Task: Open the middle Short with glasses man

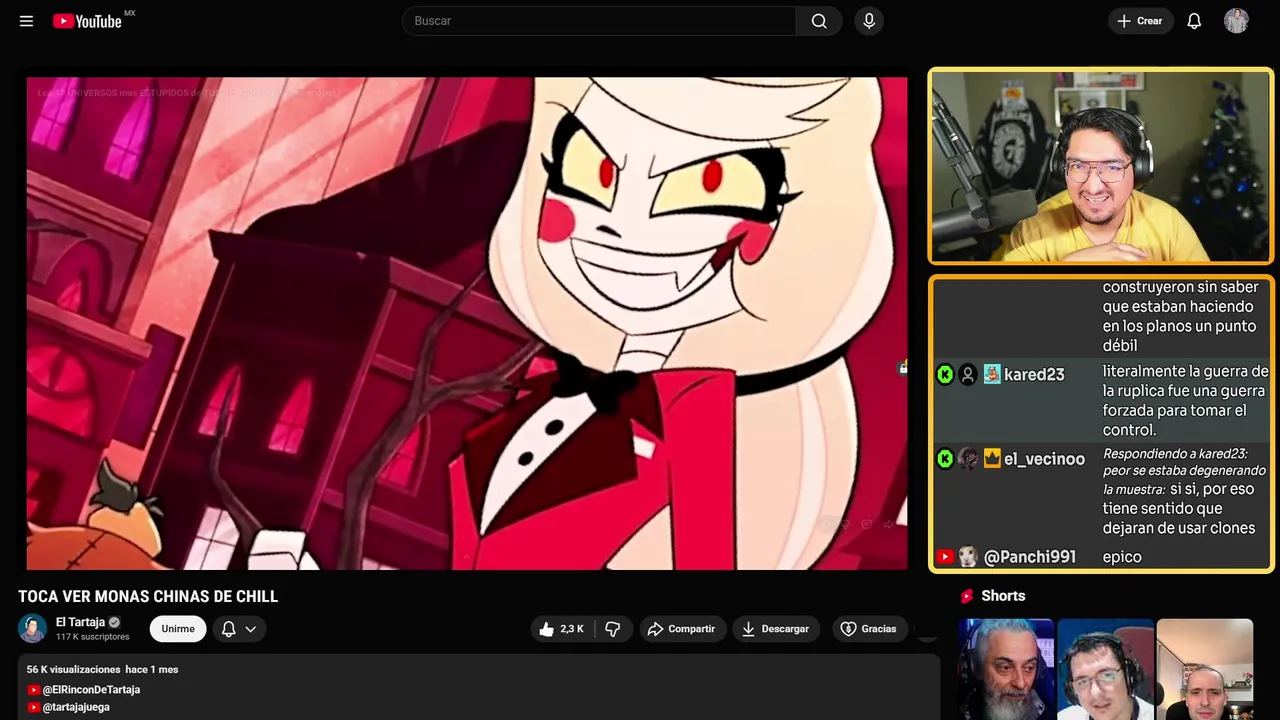Action: click(1105, 669)
